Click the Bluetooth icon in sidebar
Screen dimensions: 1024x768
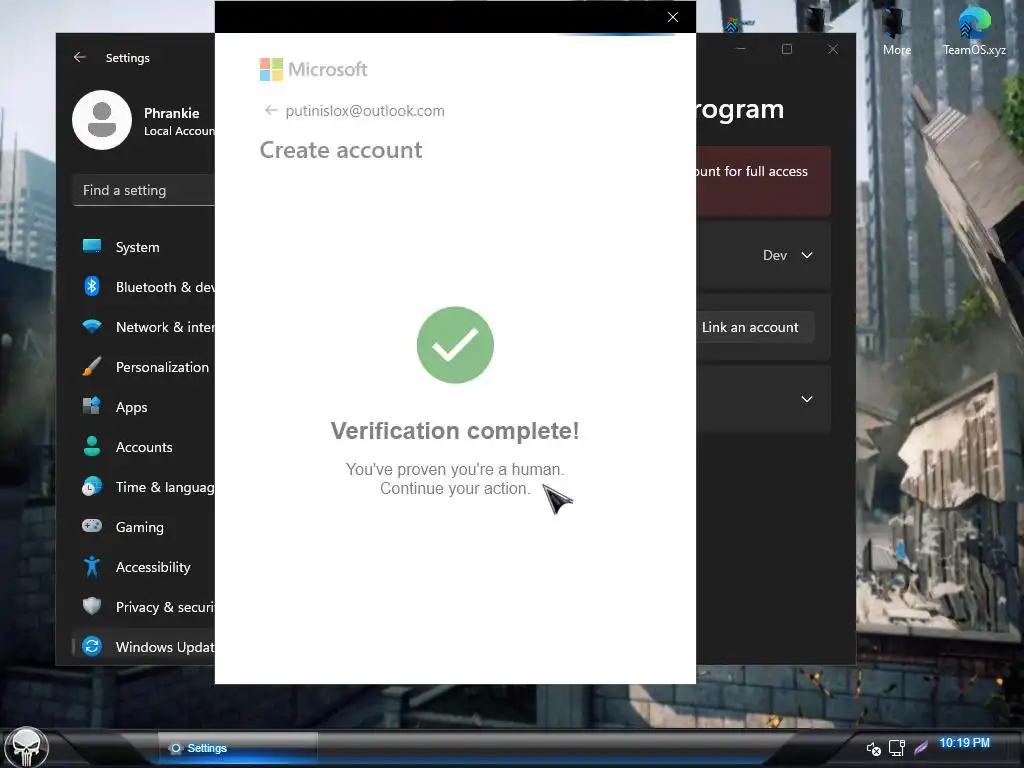92,286
